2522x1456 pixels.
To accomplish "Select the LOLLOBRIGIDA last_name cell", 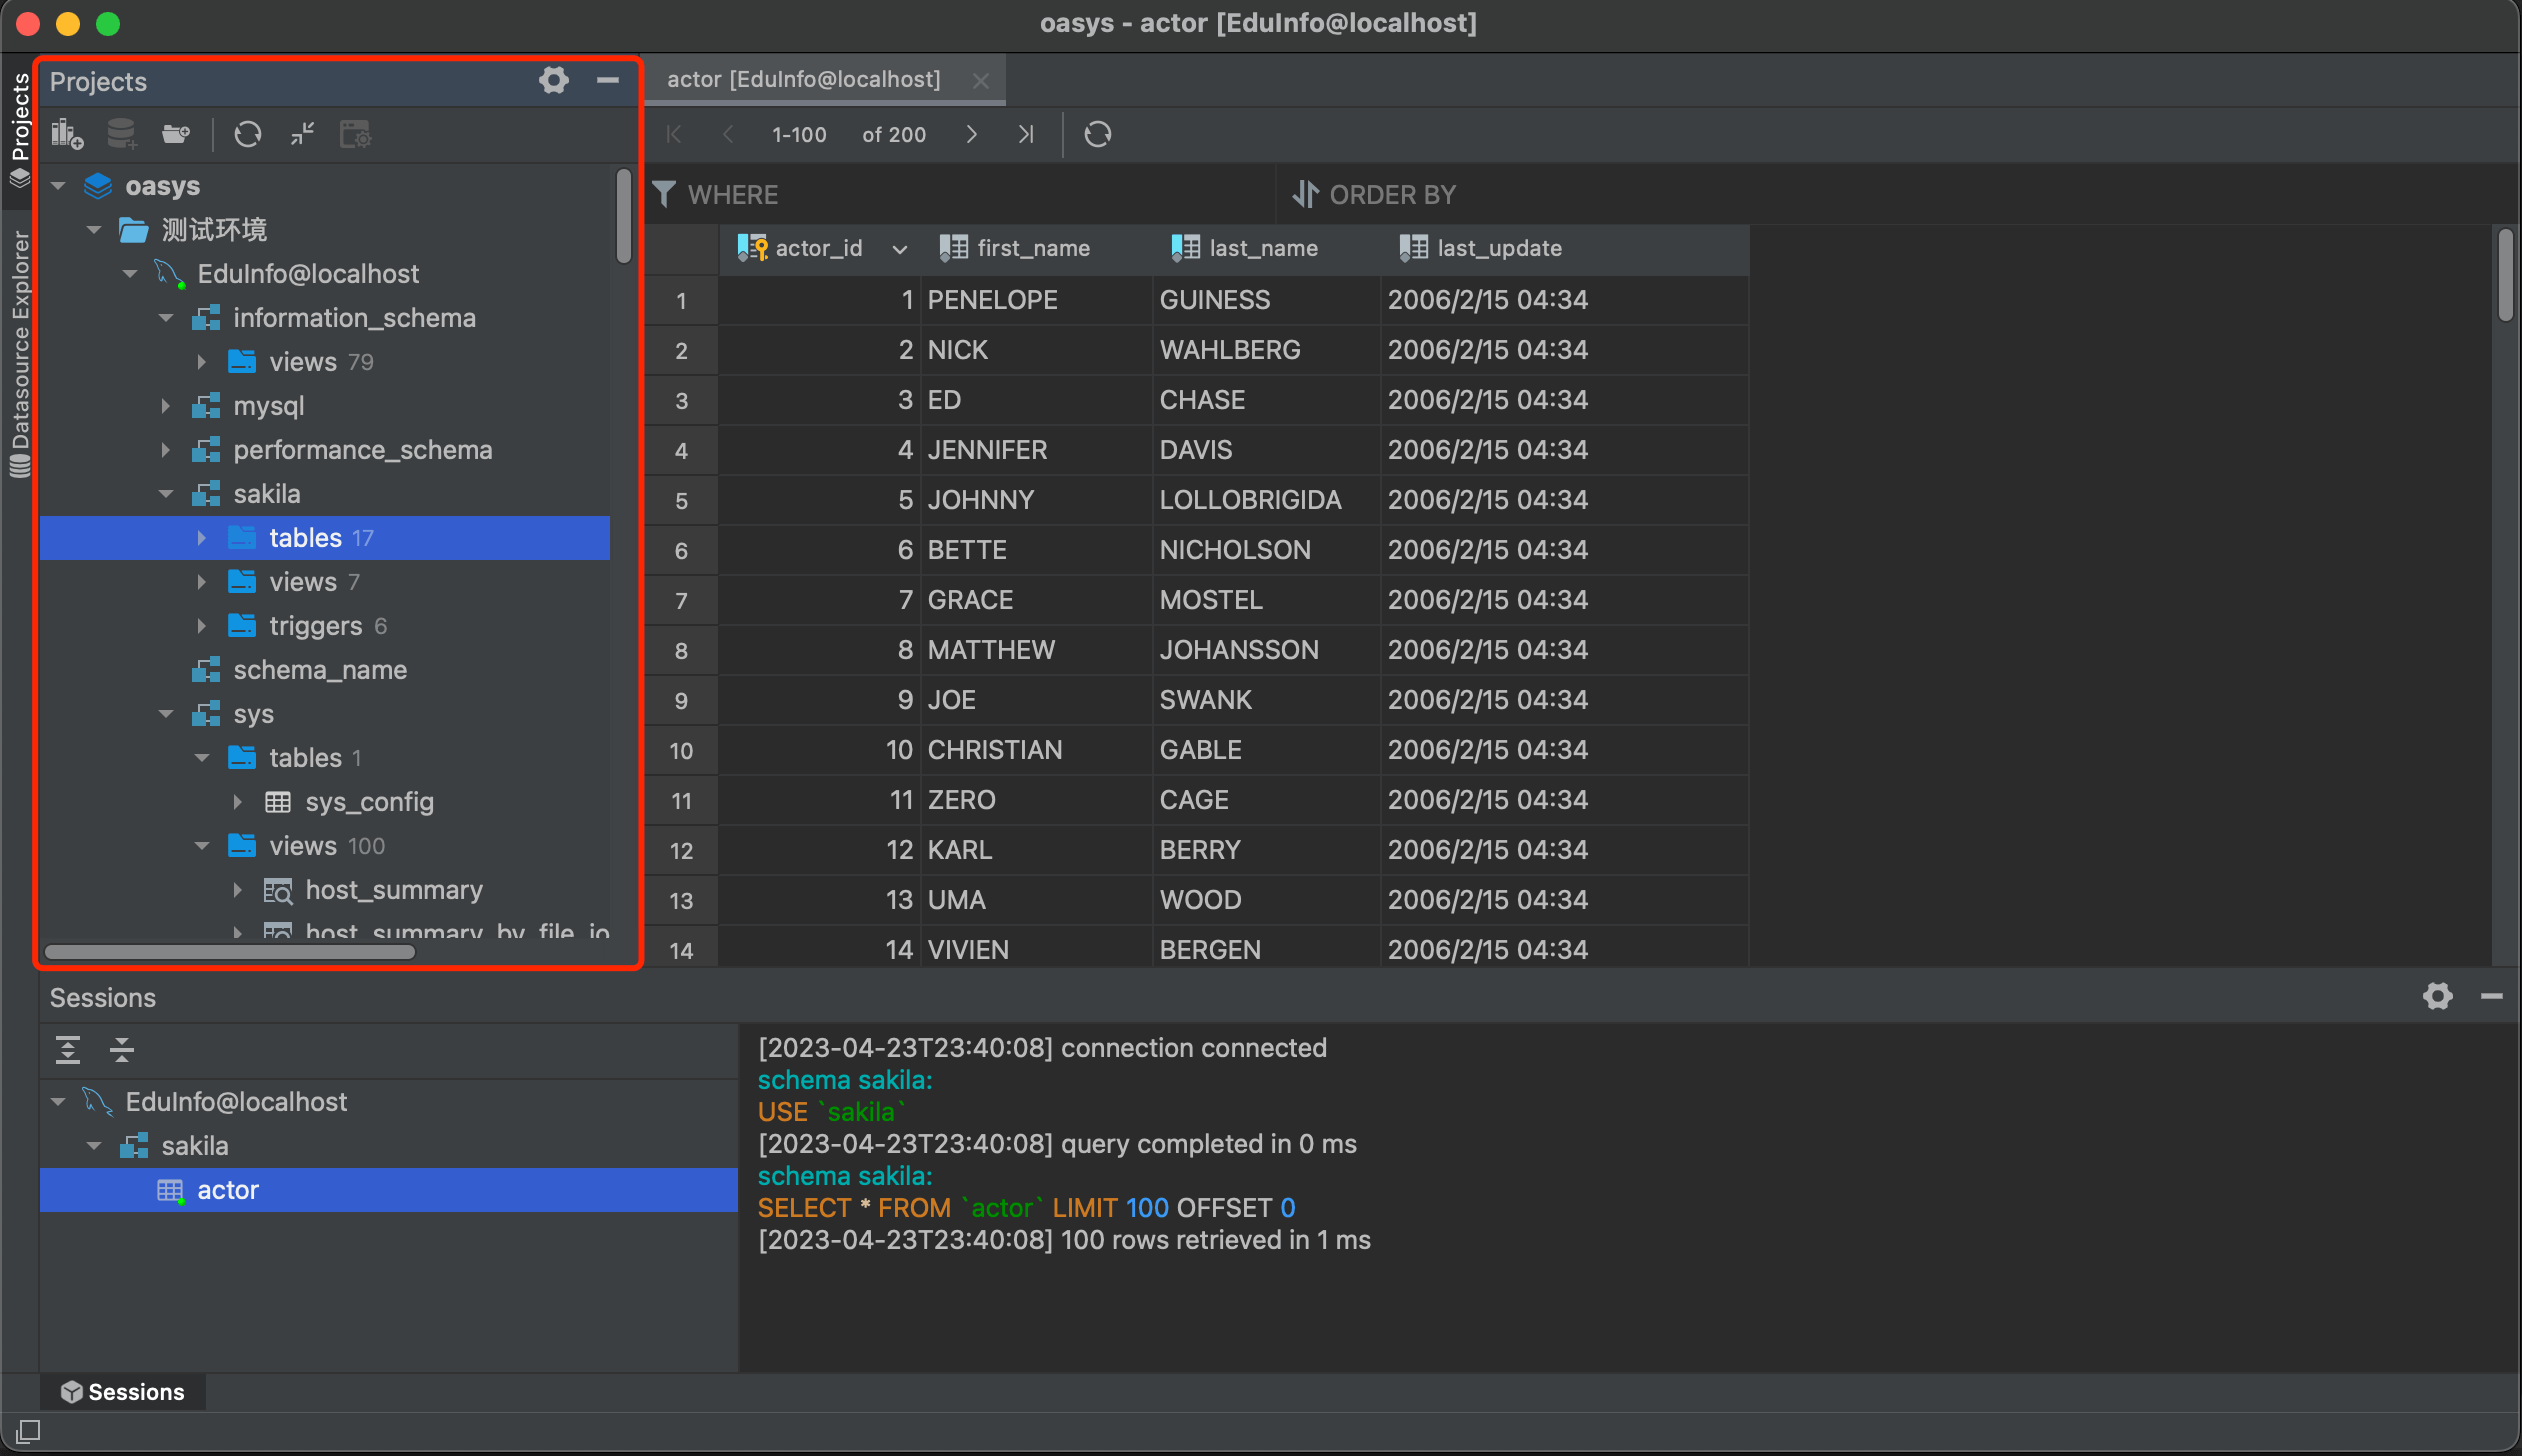I will (x=1266, y=500).
